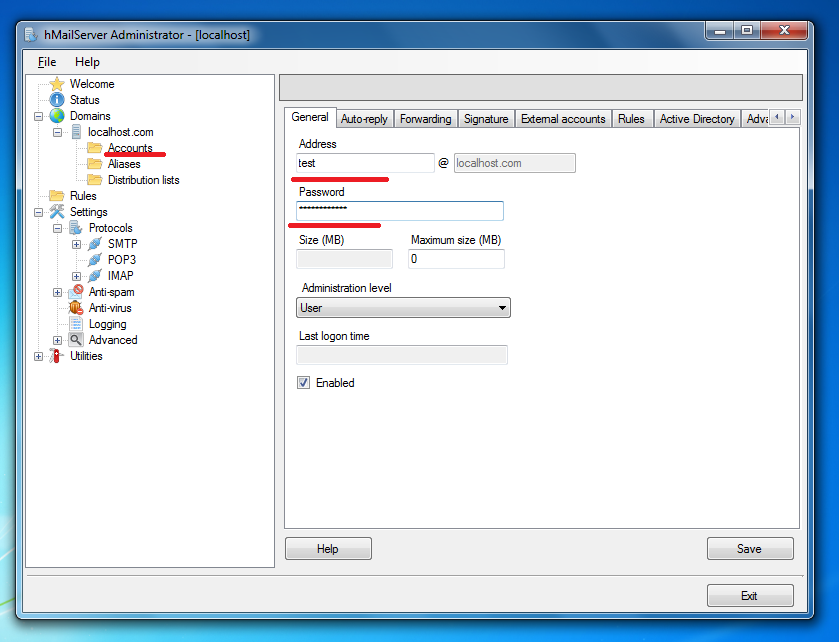Select Status in the tree
Screen dimensions: 839x642
(x=85, y=100)
